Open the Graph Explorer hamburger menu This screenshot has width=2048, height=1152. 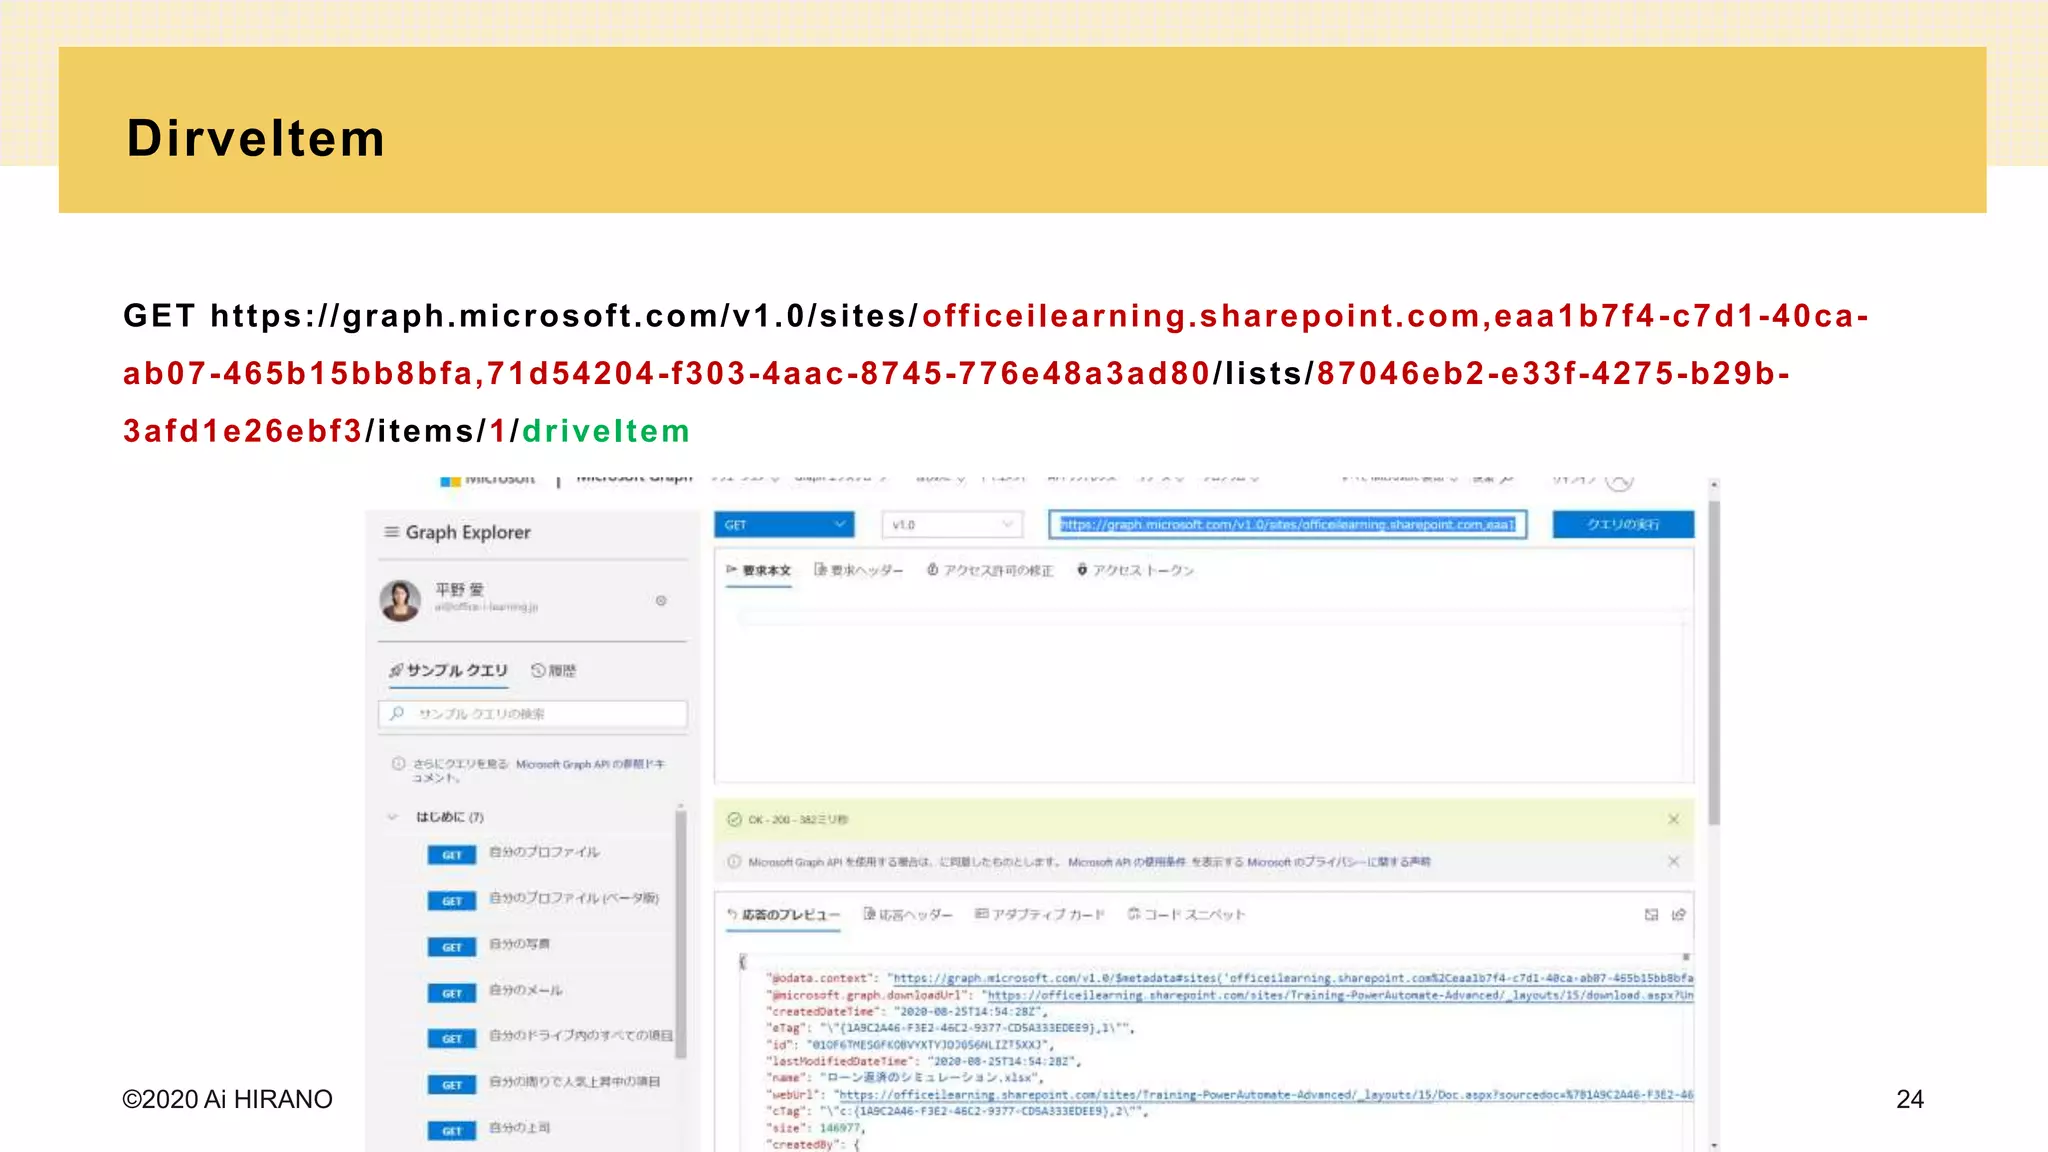[x=392, y=532]
